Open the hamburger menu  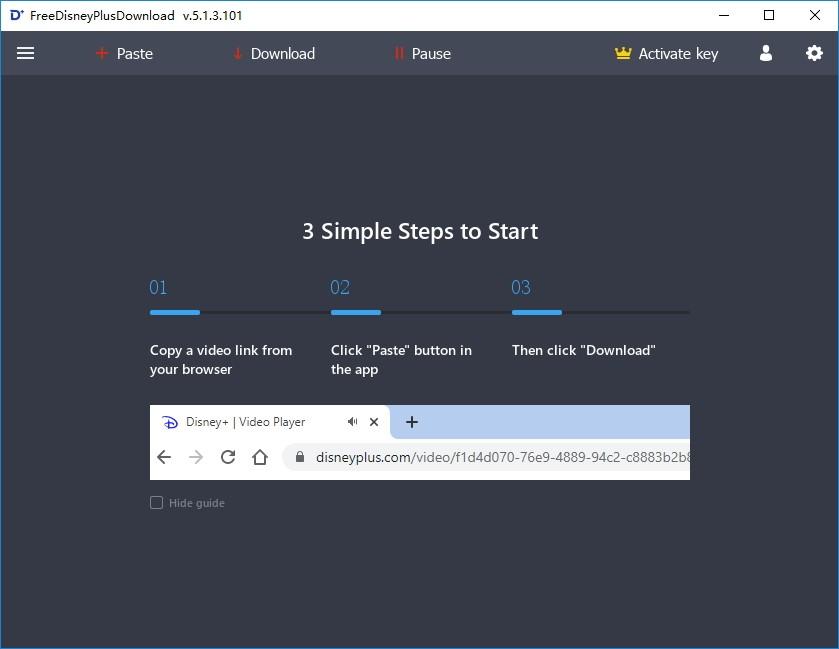[25, 54]
